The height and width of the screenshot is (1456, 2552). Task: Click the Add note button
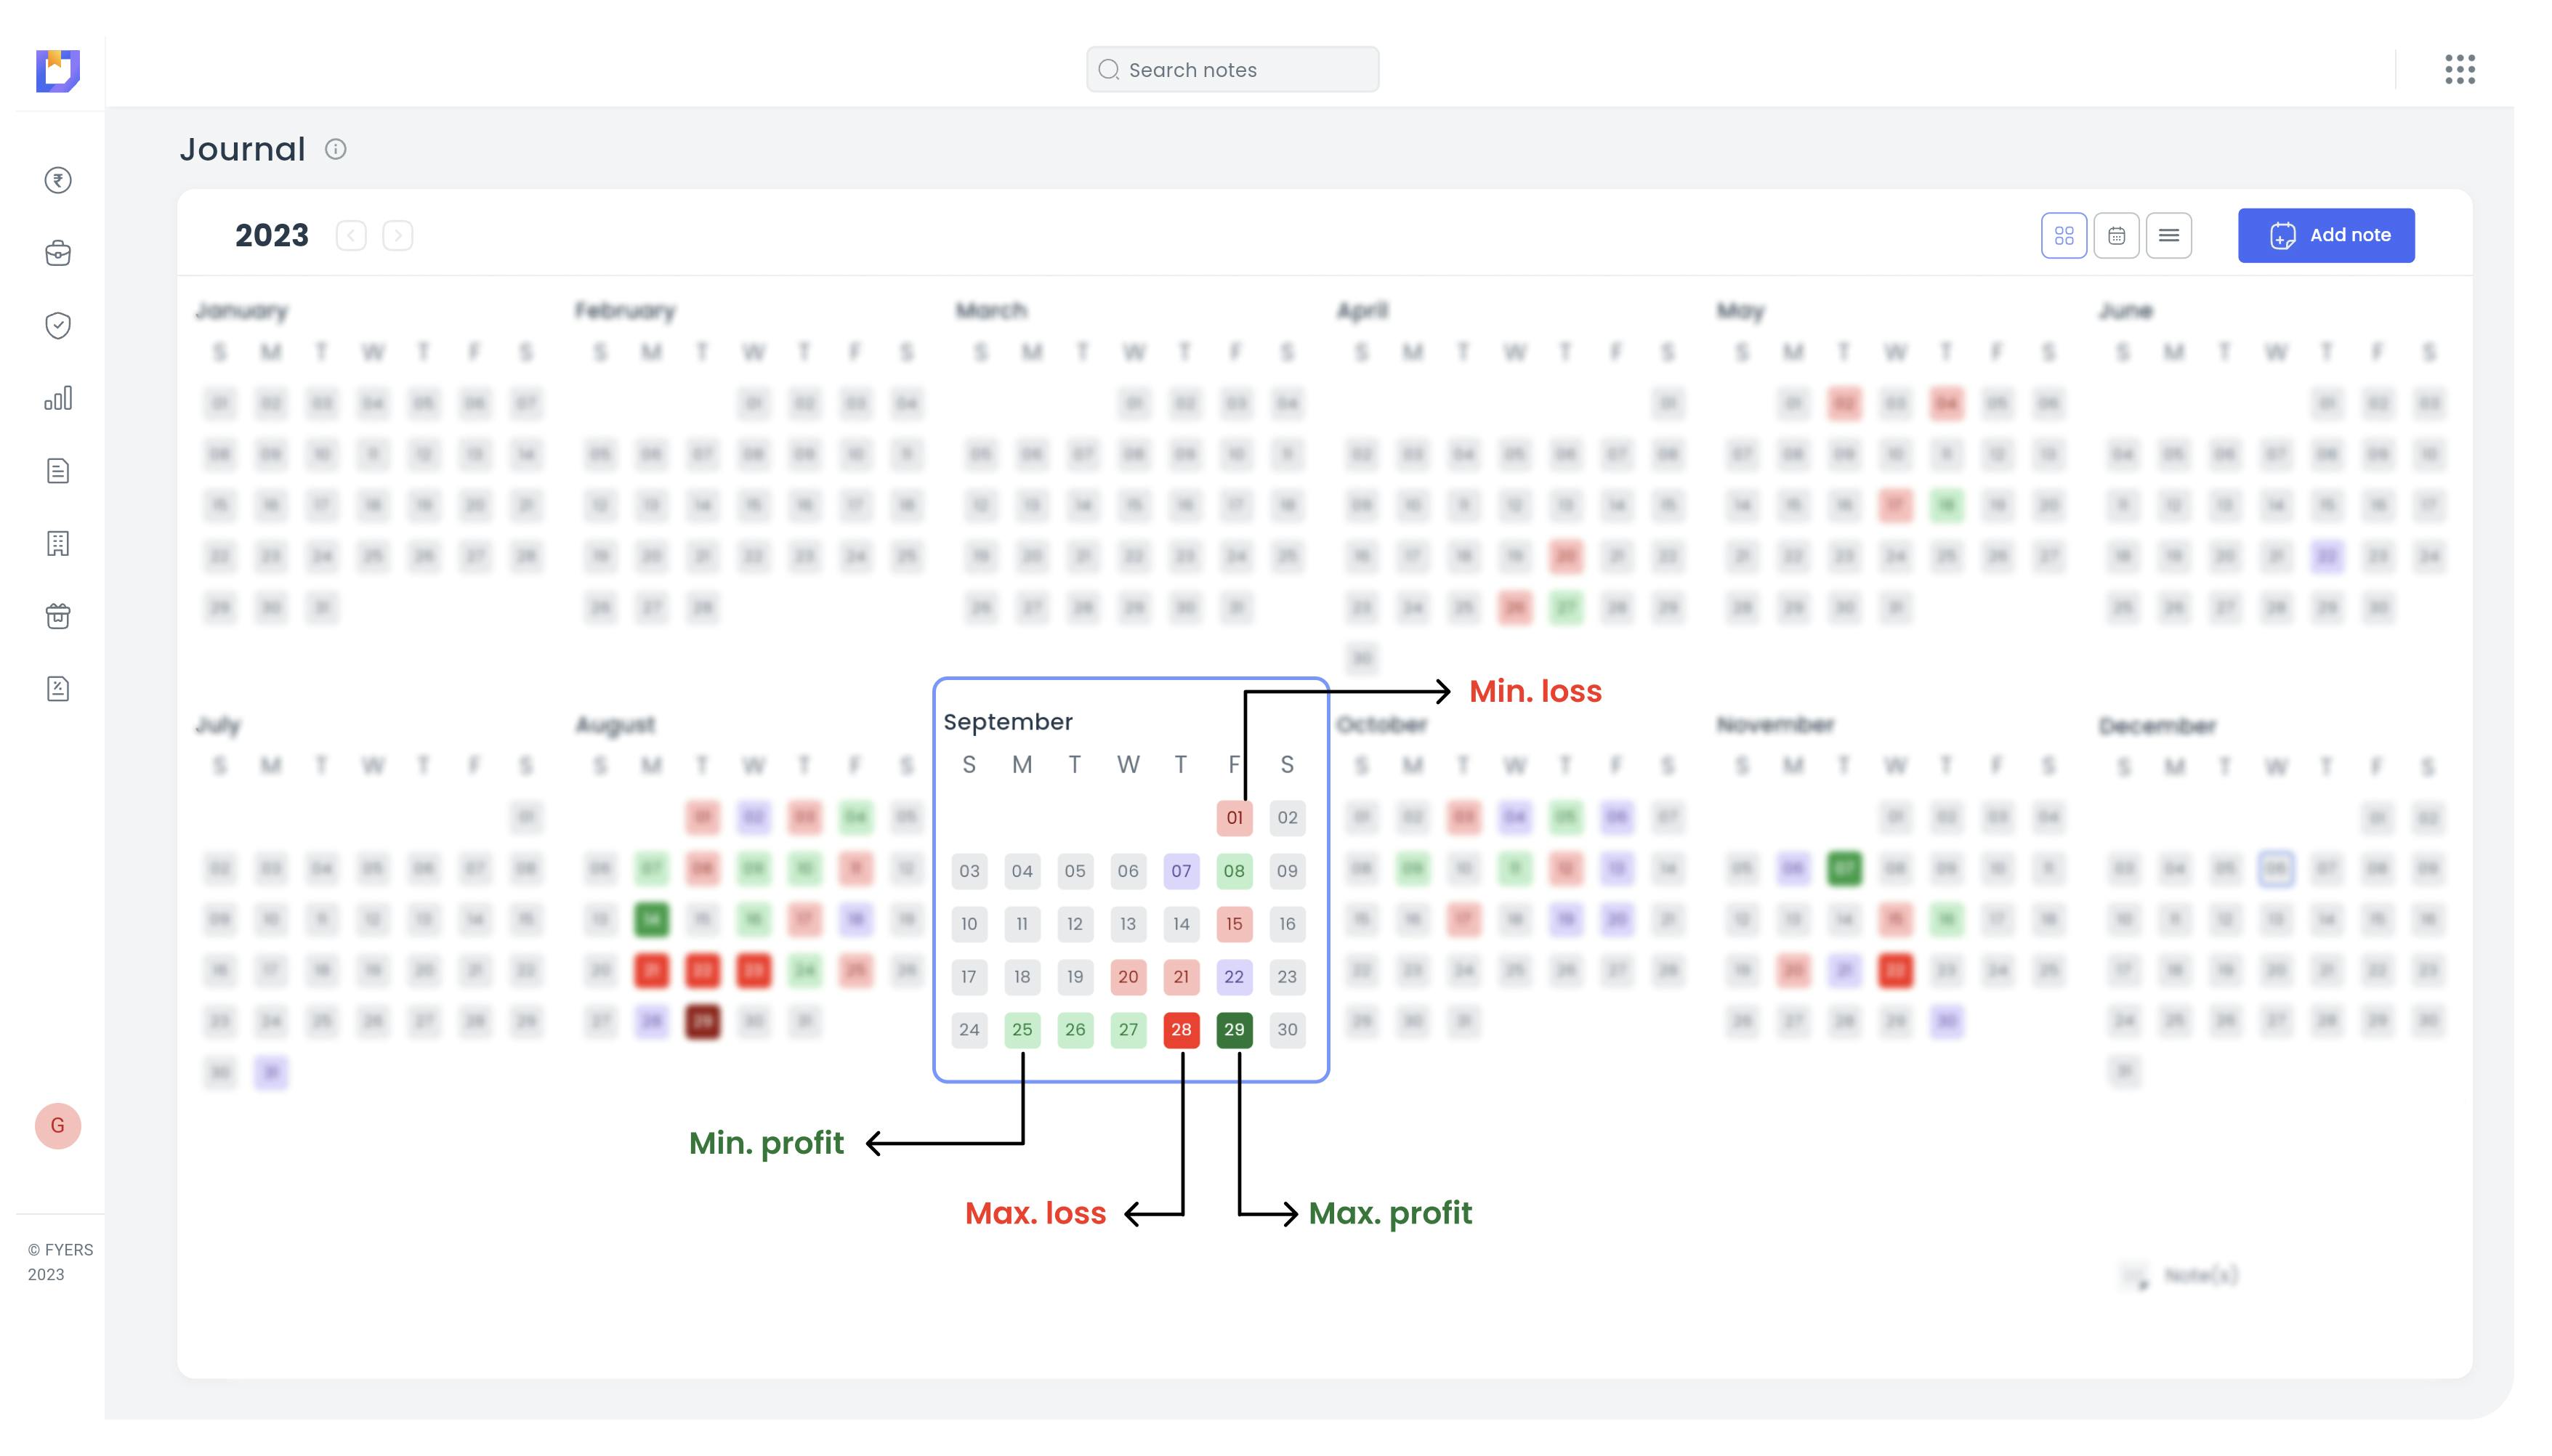pos(2325,236)
